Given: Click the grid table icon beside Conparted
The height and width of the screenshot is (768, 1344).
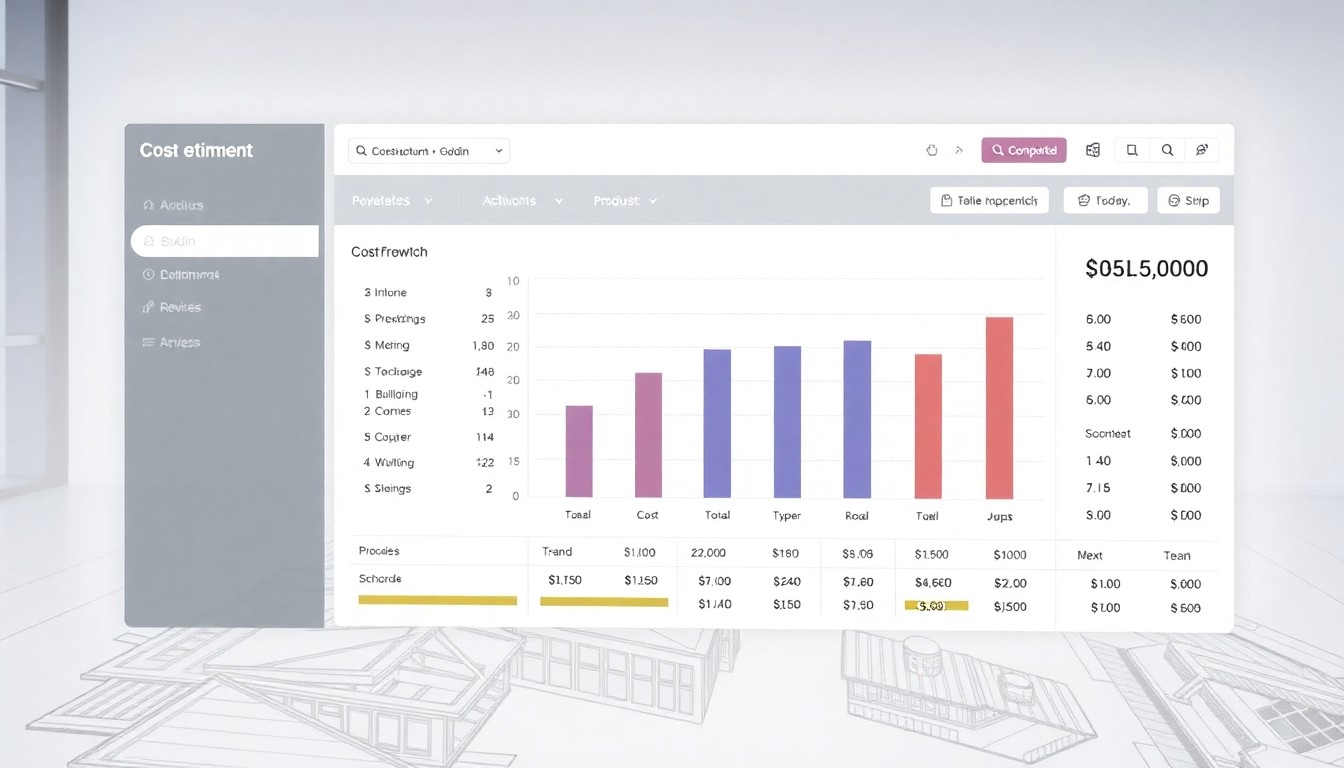Looking at the screenshot, I should [1093, 150].
